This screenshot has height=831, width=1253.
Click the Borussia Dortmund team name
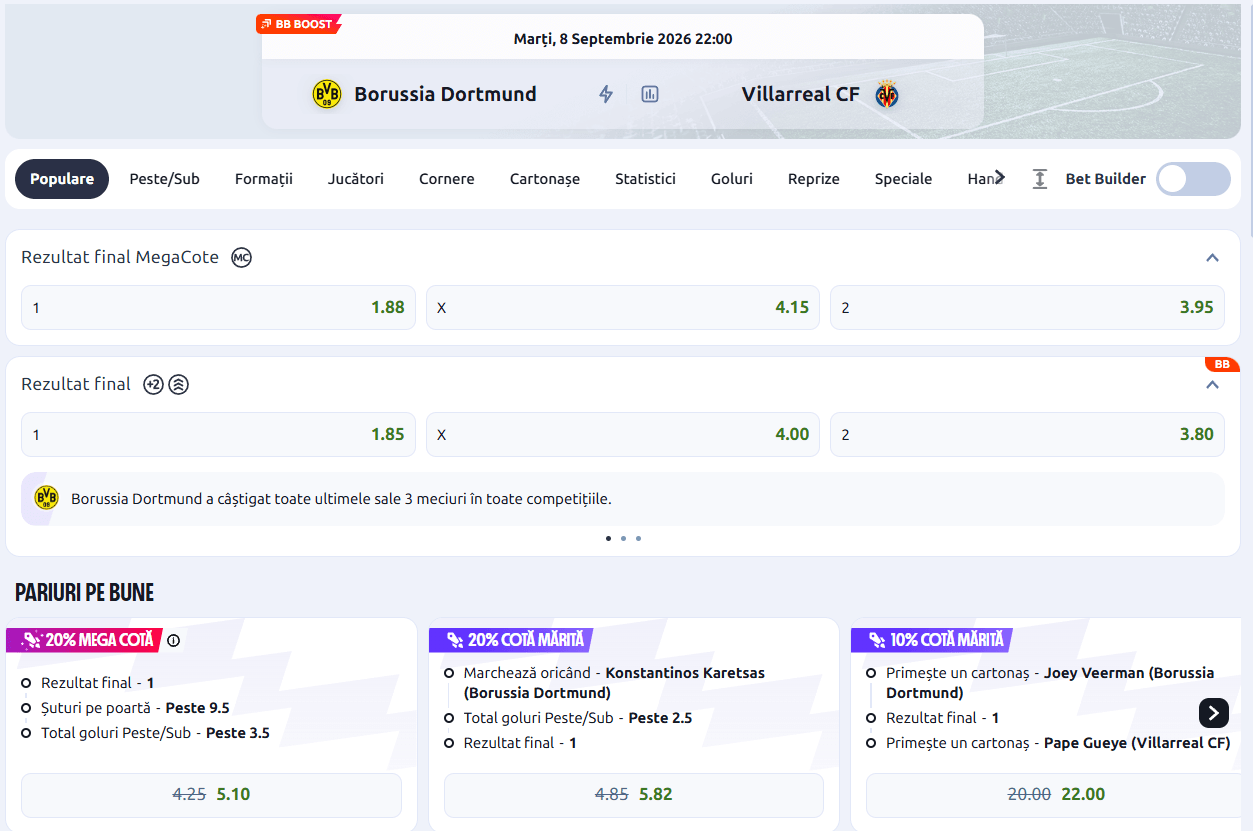[x=446, y=95]
